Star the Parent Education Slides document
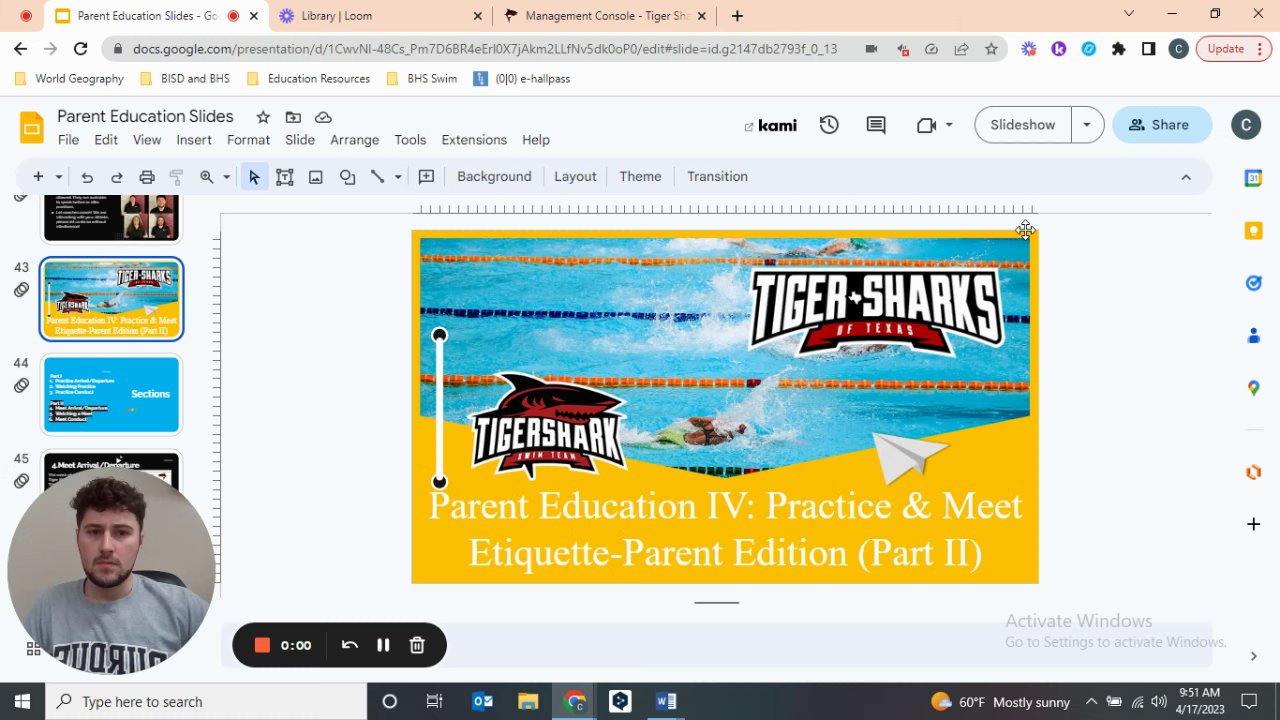The height and width of the screenshot is (720, 1280). [263, 117]
